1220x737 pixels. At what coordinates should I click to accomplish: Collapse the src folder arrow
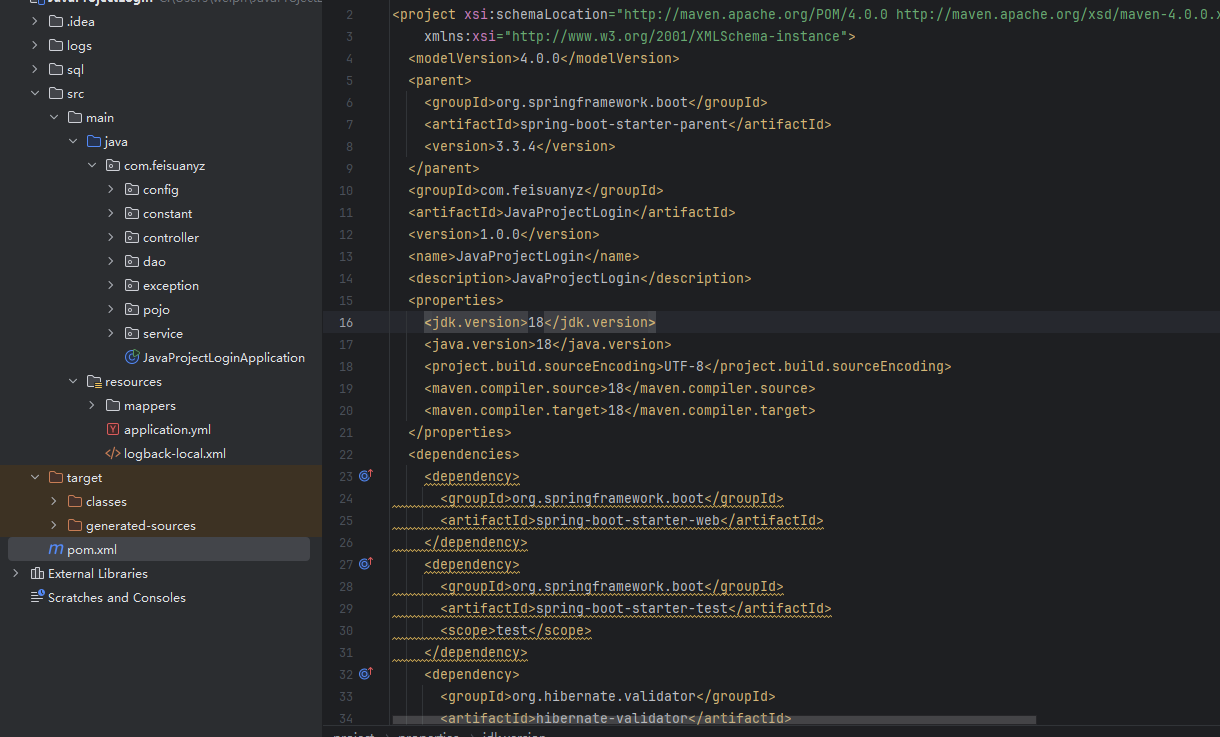35,93
